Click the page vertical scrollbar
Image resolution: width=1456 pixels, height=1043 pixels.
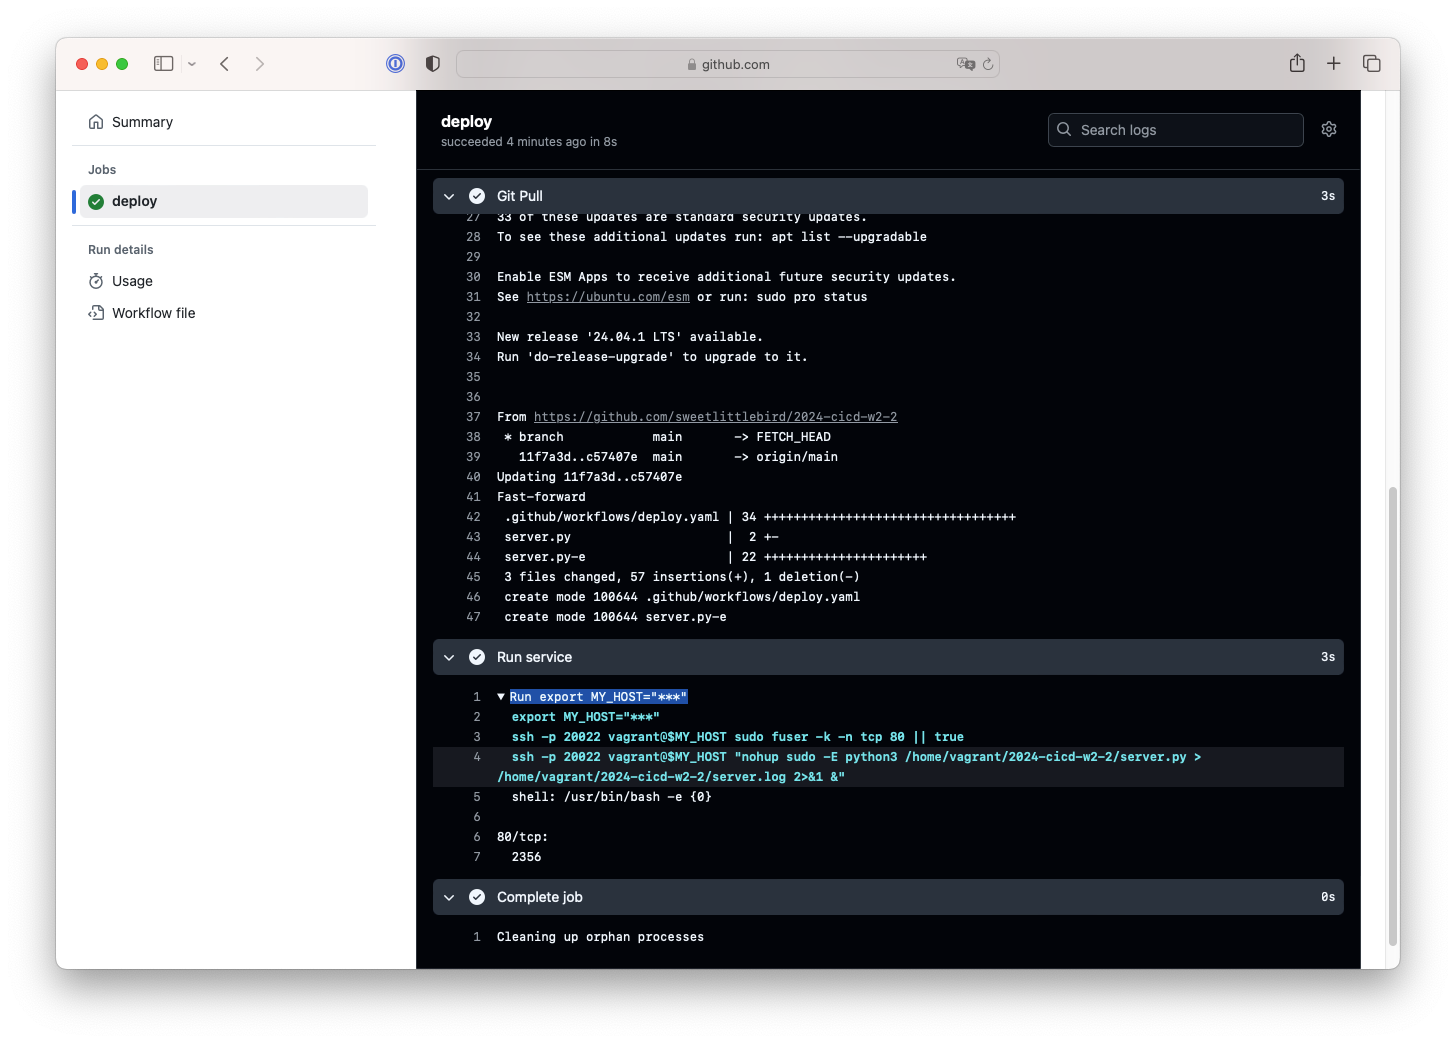(1393, 716)
